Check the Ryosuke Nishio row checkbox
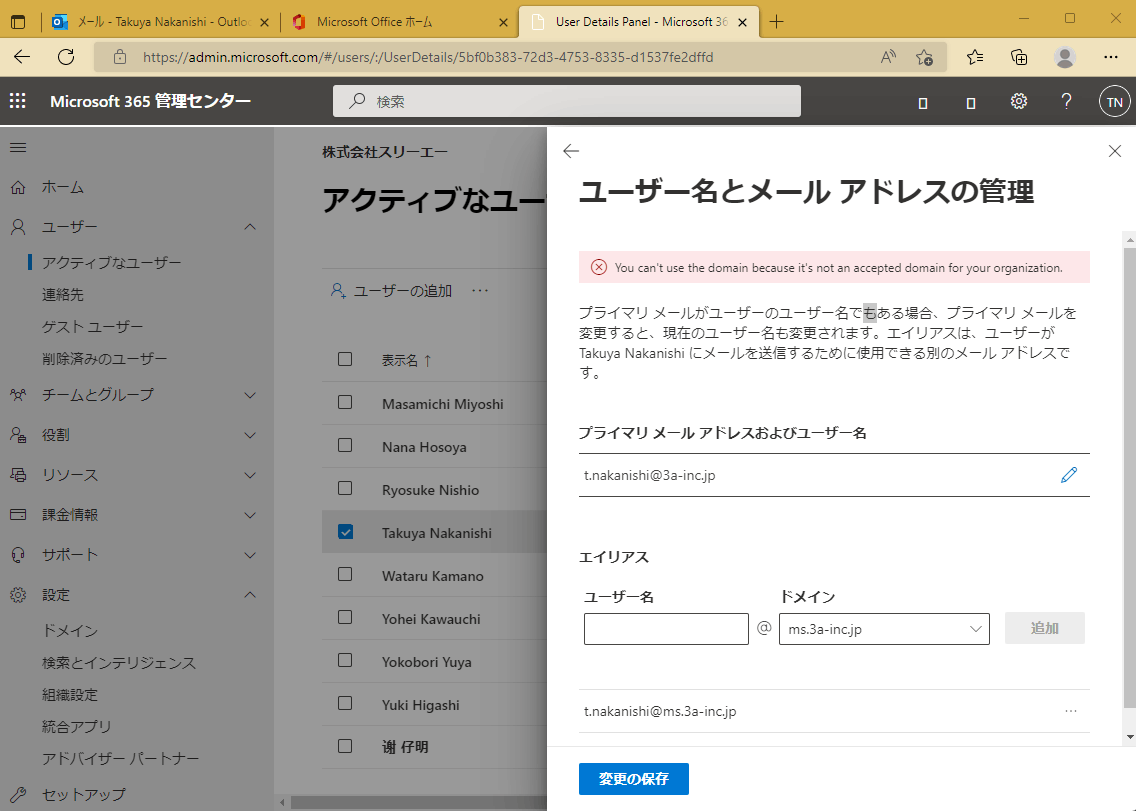Viewport: 1136px width, 811px height. [x=345, y=488]
